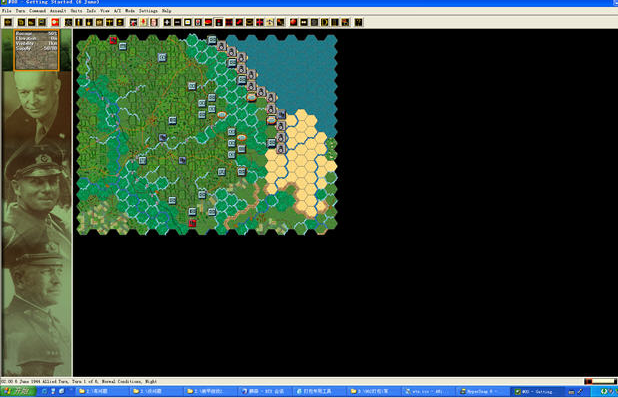
Task: Select red unit counter at map's bottom edge
Action: [x=192, y=223]
